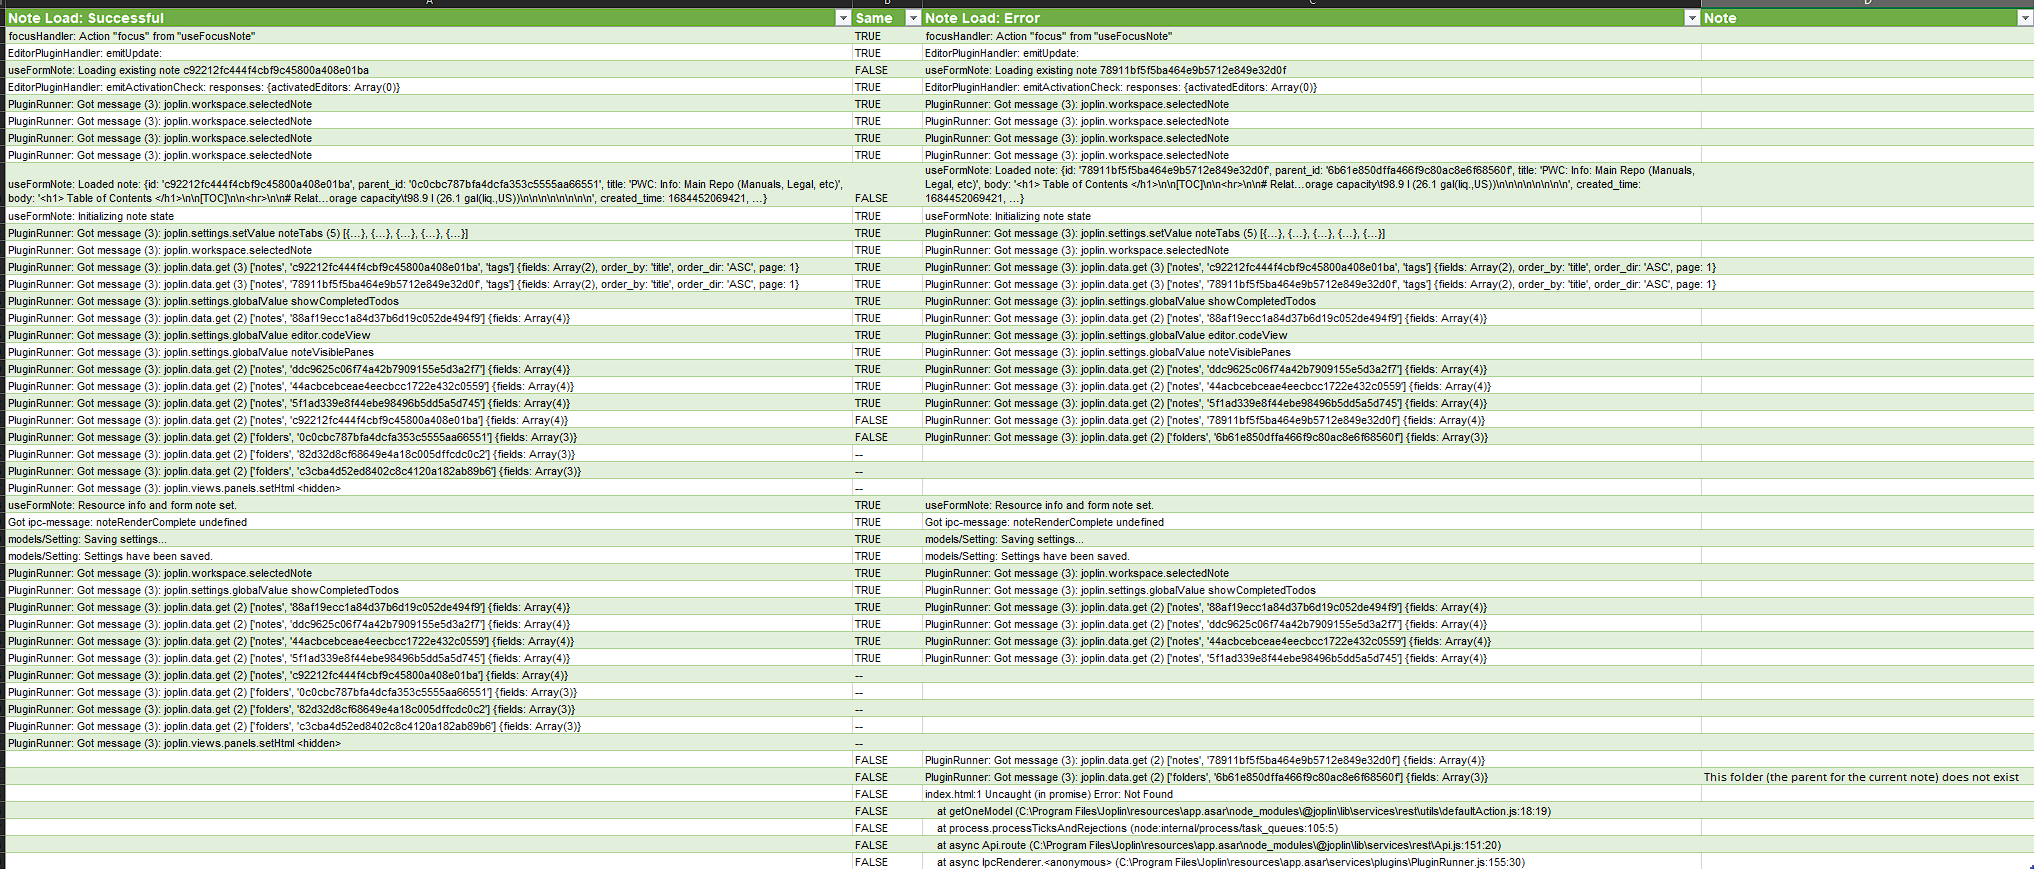The image size is (2034, 869).
Task: Click the "Loaded note" cell with id 78911bf5
Action: [x=1311, y=185]
